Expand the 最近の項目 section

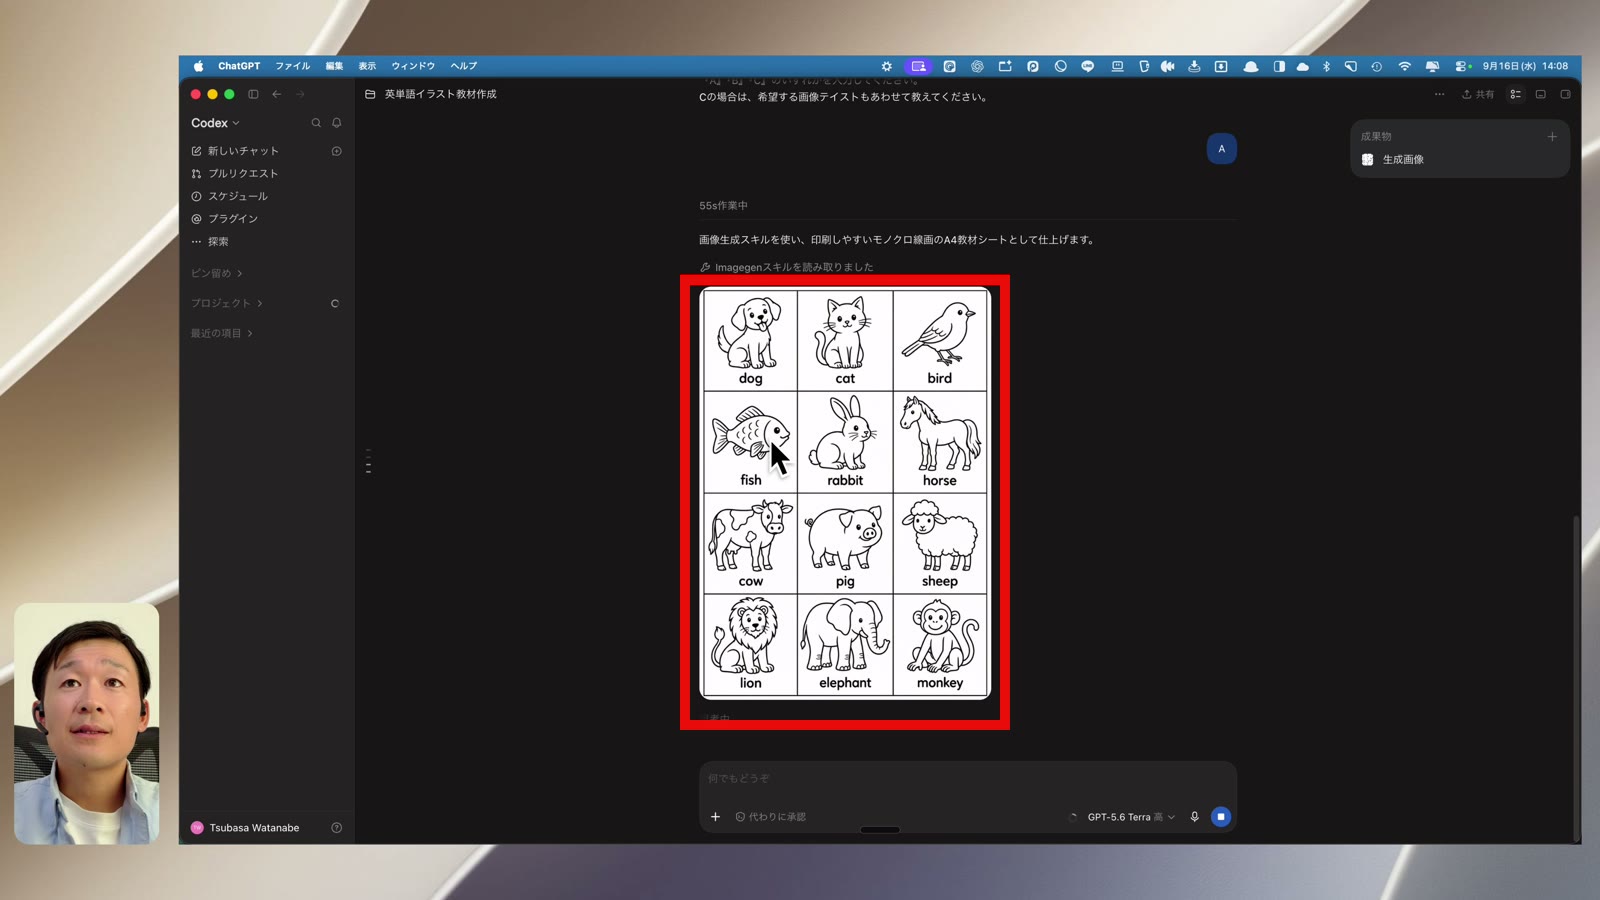click(x=221, y=333)
